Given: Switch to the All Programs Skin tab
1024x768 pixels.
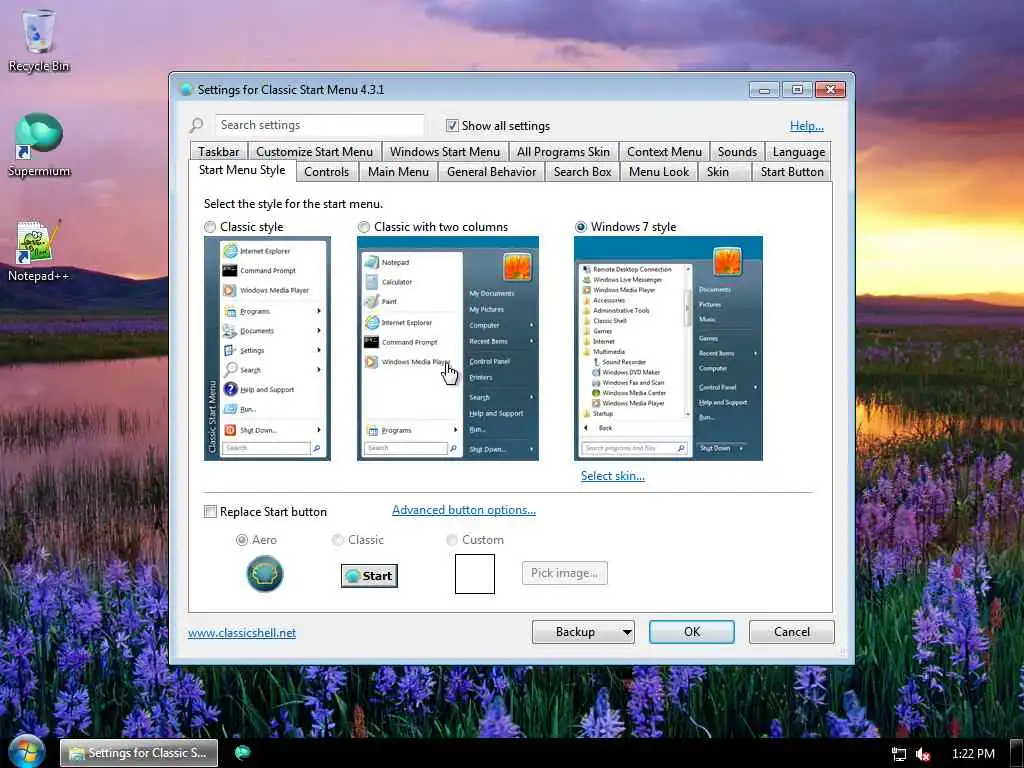Looking at the screenshot, I should tap(563, 152).
